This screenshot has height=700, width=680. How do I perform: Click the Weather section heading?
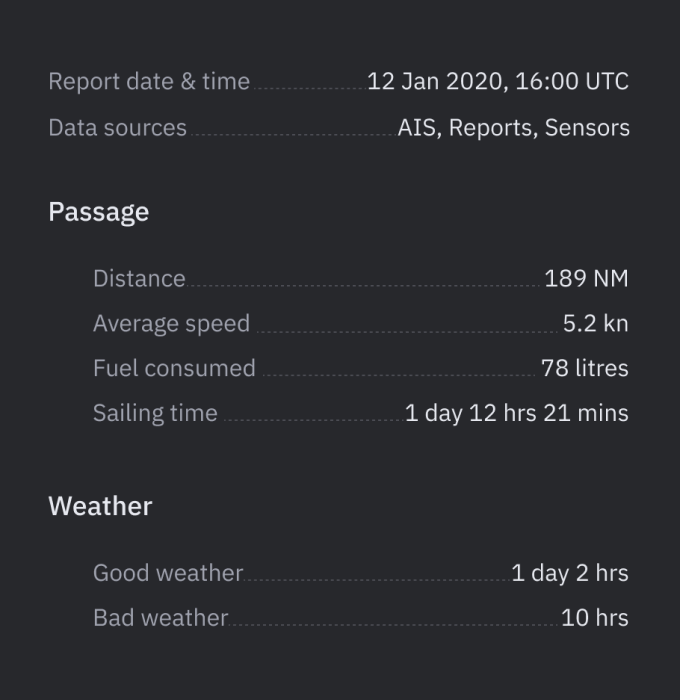100,506
